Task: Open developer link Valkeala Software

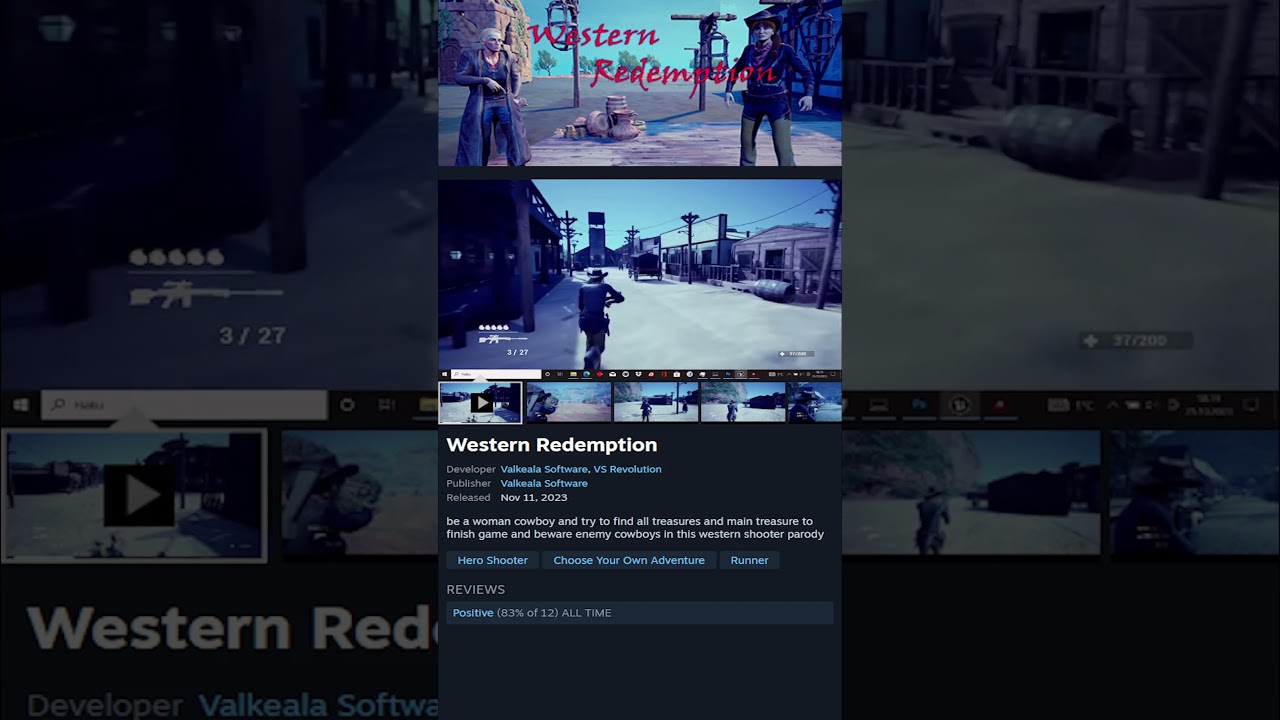Action: 544,469
